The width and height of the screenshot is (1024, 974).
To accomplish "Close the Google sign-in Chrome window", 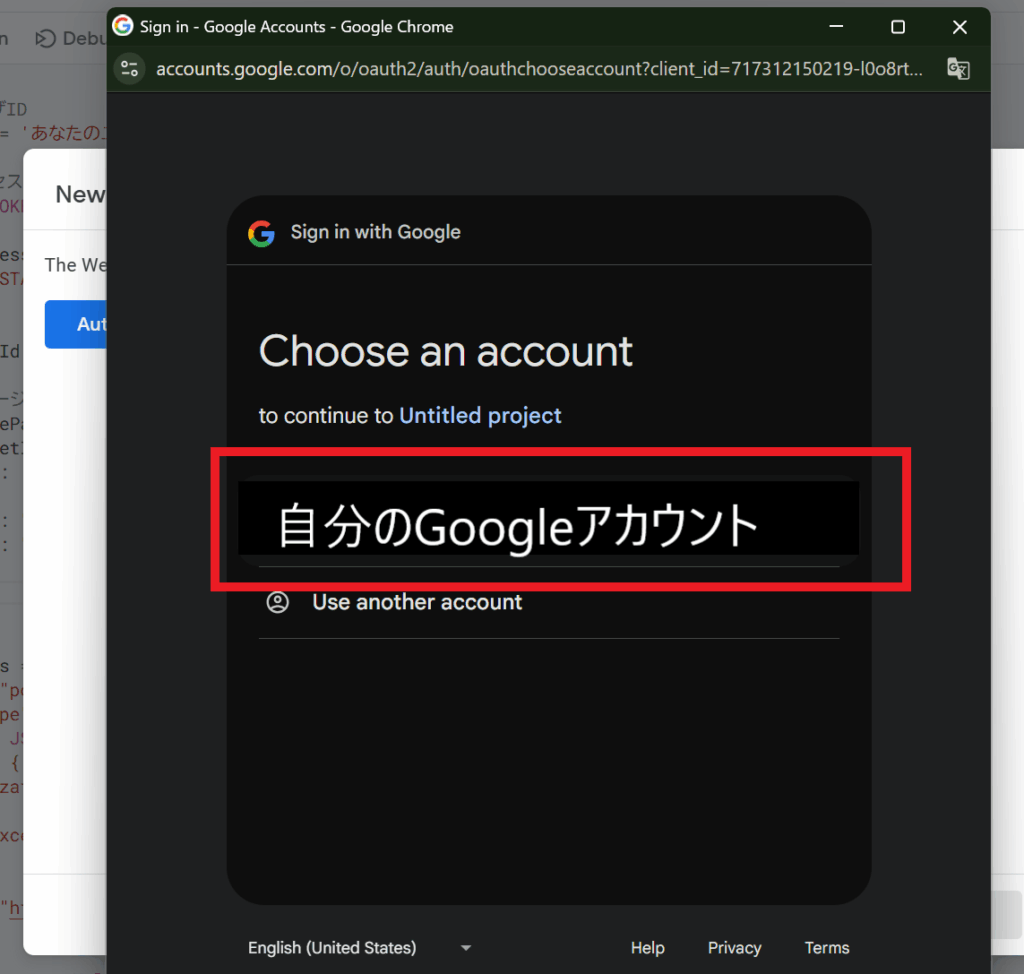I will pyautogui.click(x=959, y=27).
